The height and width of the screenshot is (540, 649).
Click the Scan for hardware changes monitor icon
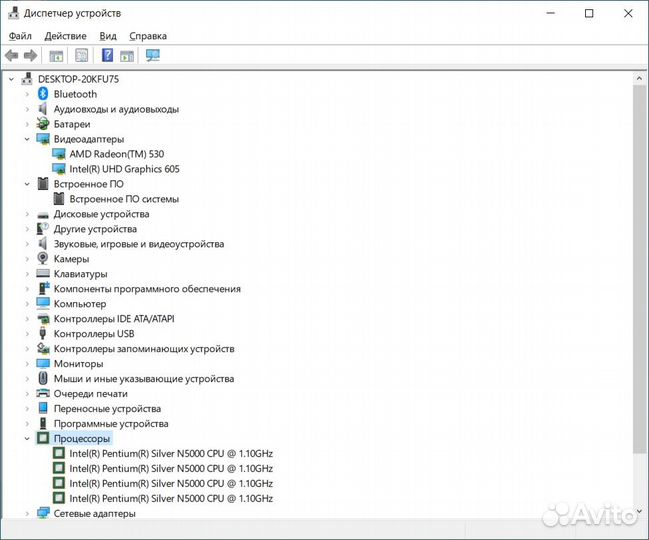(x=153, y=55)
